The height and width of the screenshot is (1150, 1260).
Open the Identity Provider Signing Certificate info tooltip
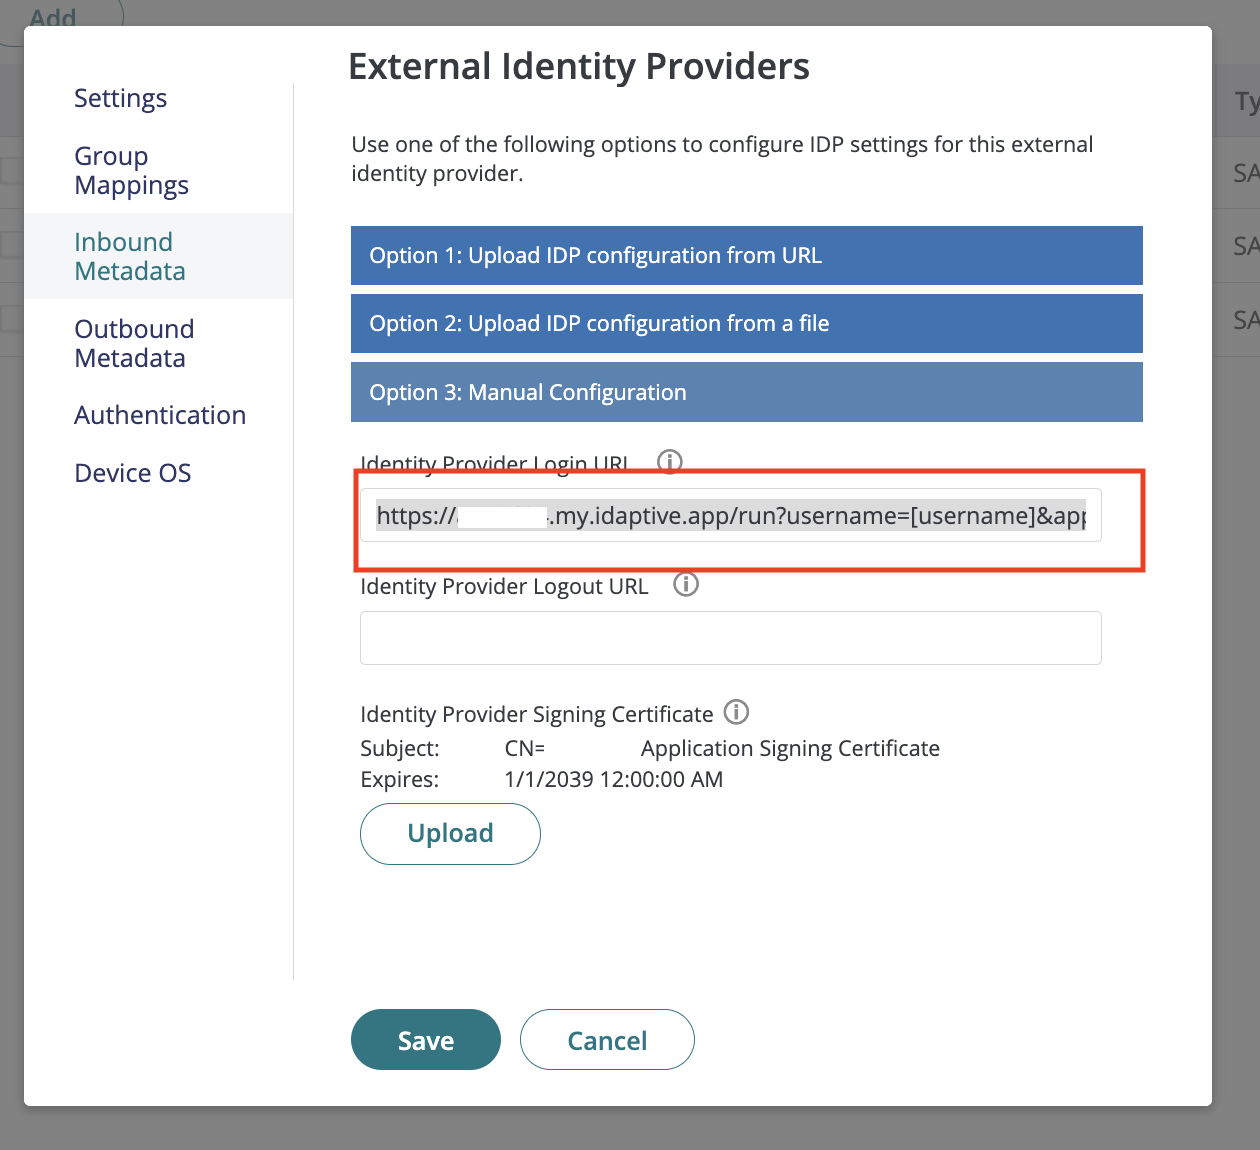(x=736, y=712)
